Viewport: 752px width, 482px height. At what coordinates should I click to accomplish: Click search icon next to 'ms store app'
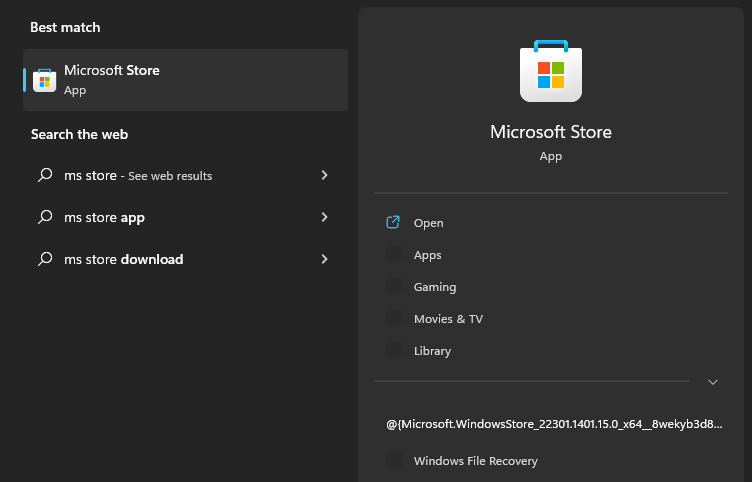point(45,217)
